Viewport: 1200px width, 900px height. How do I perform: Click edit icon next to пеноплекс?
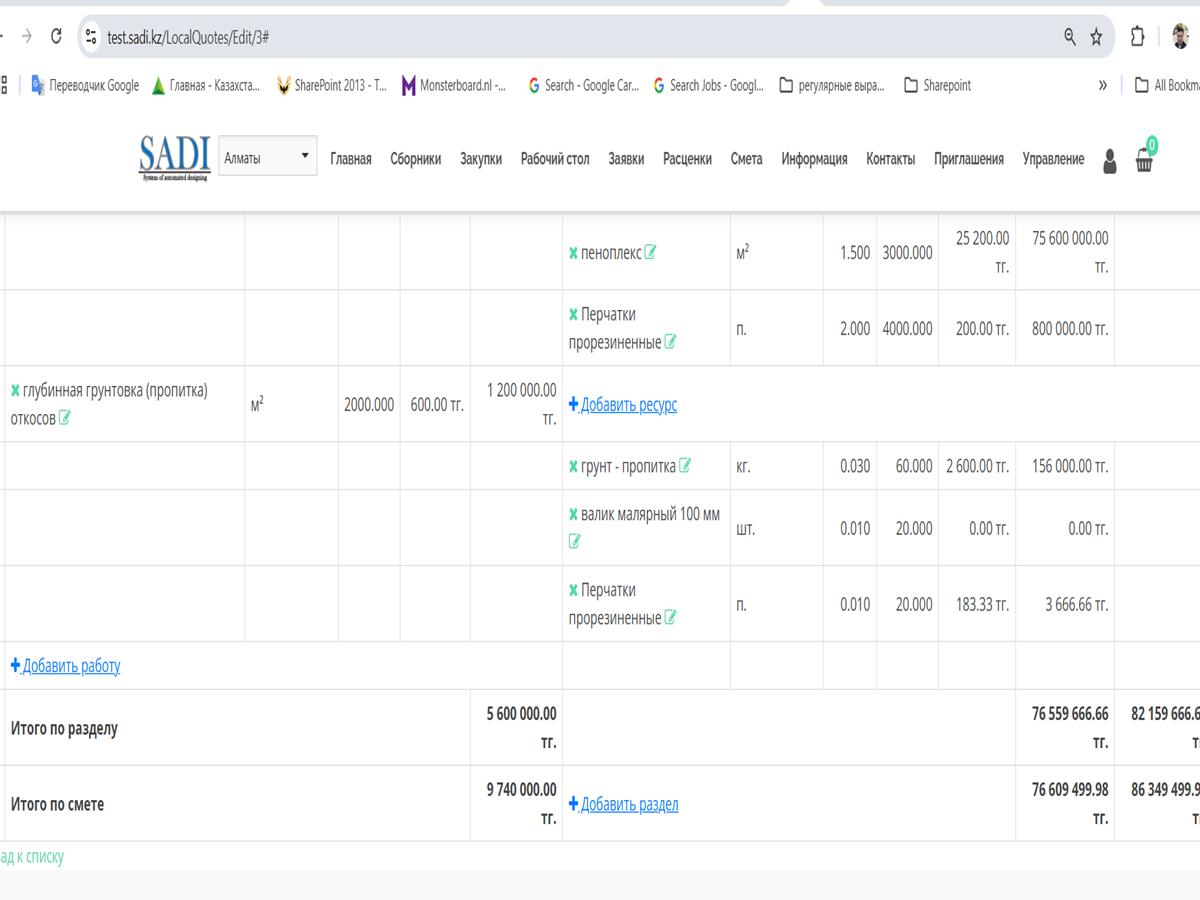(x=650, y=253)
